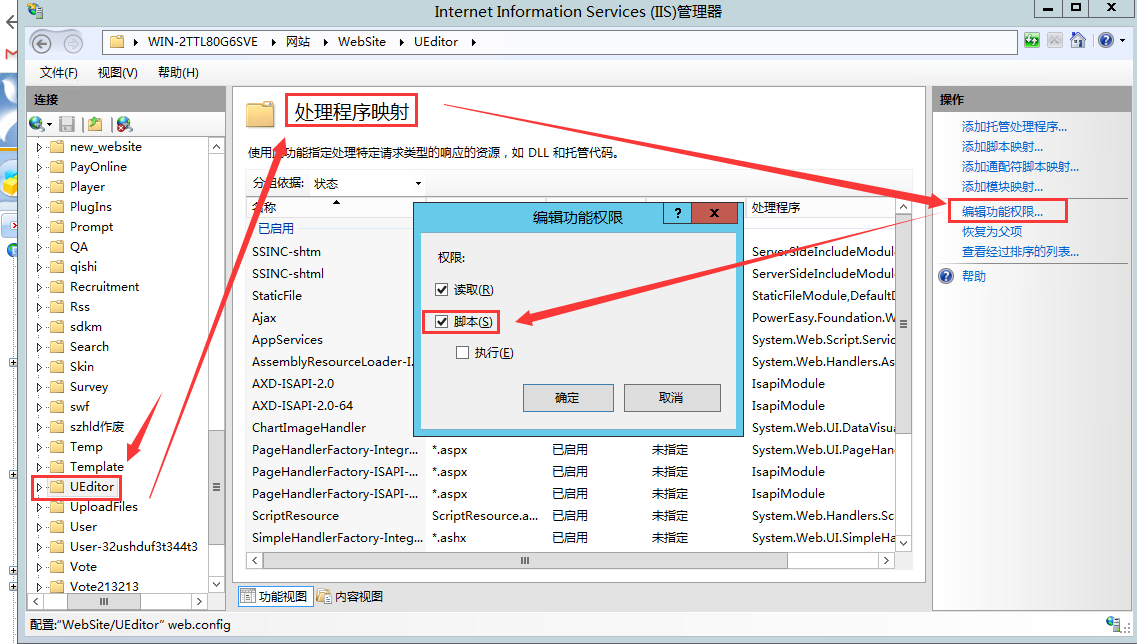Screen dimensions: 1137x644
Task: Click the green refresh page icon
Action: (x=1032, y=41)
